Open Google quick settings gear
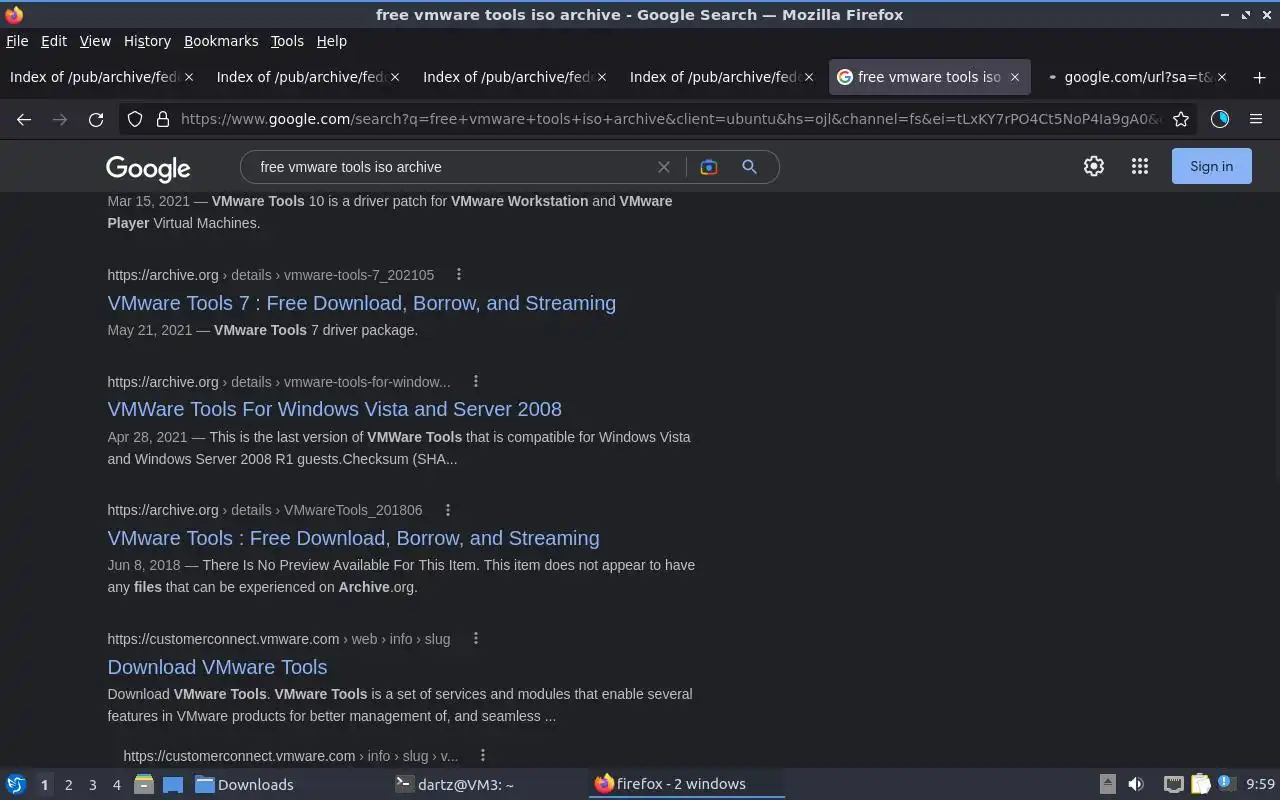 click(1094, 167)
